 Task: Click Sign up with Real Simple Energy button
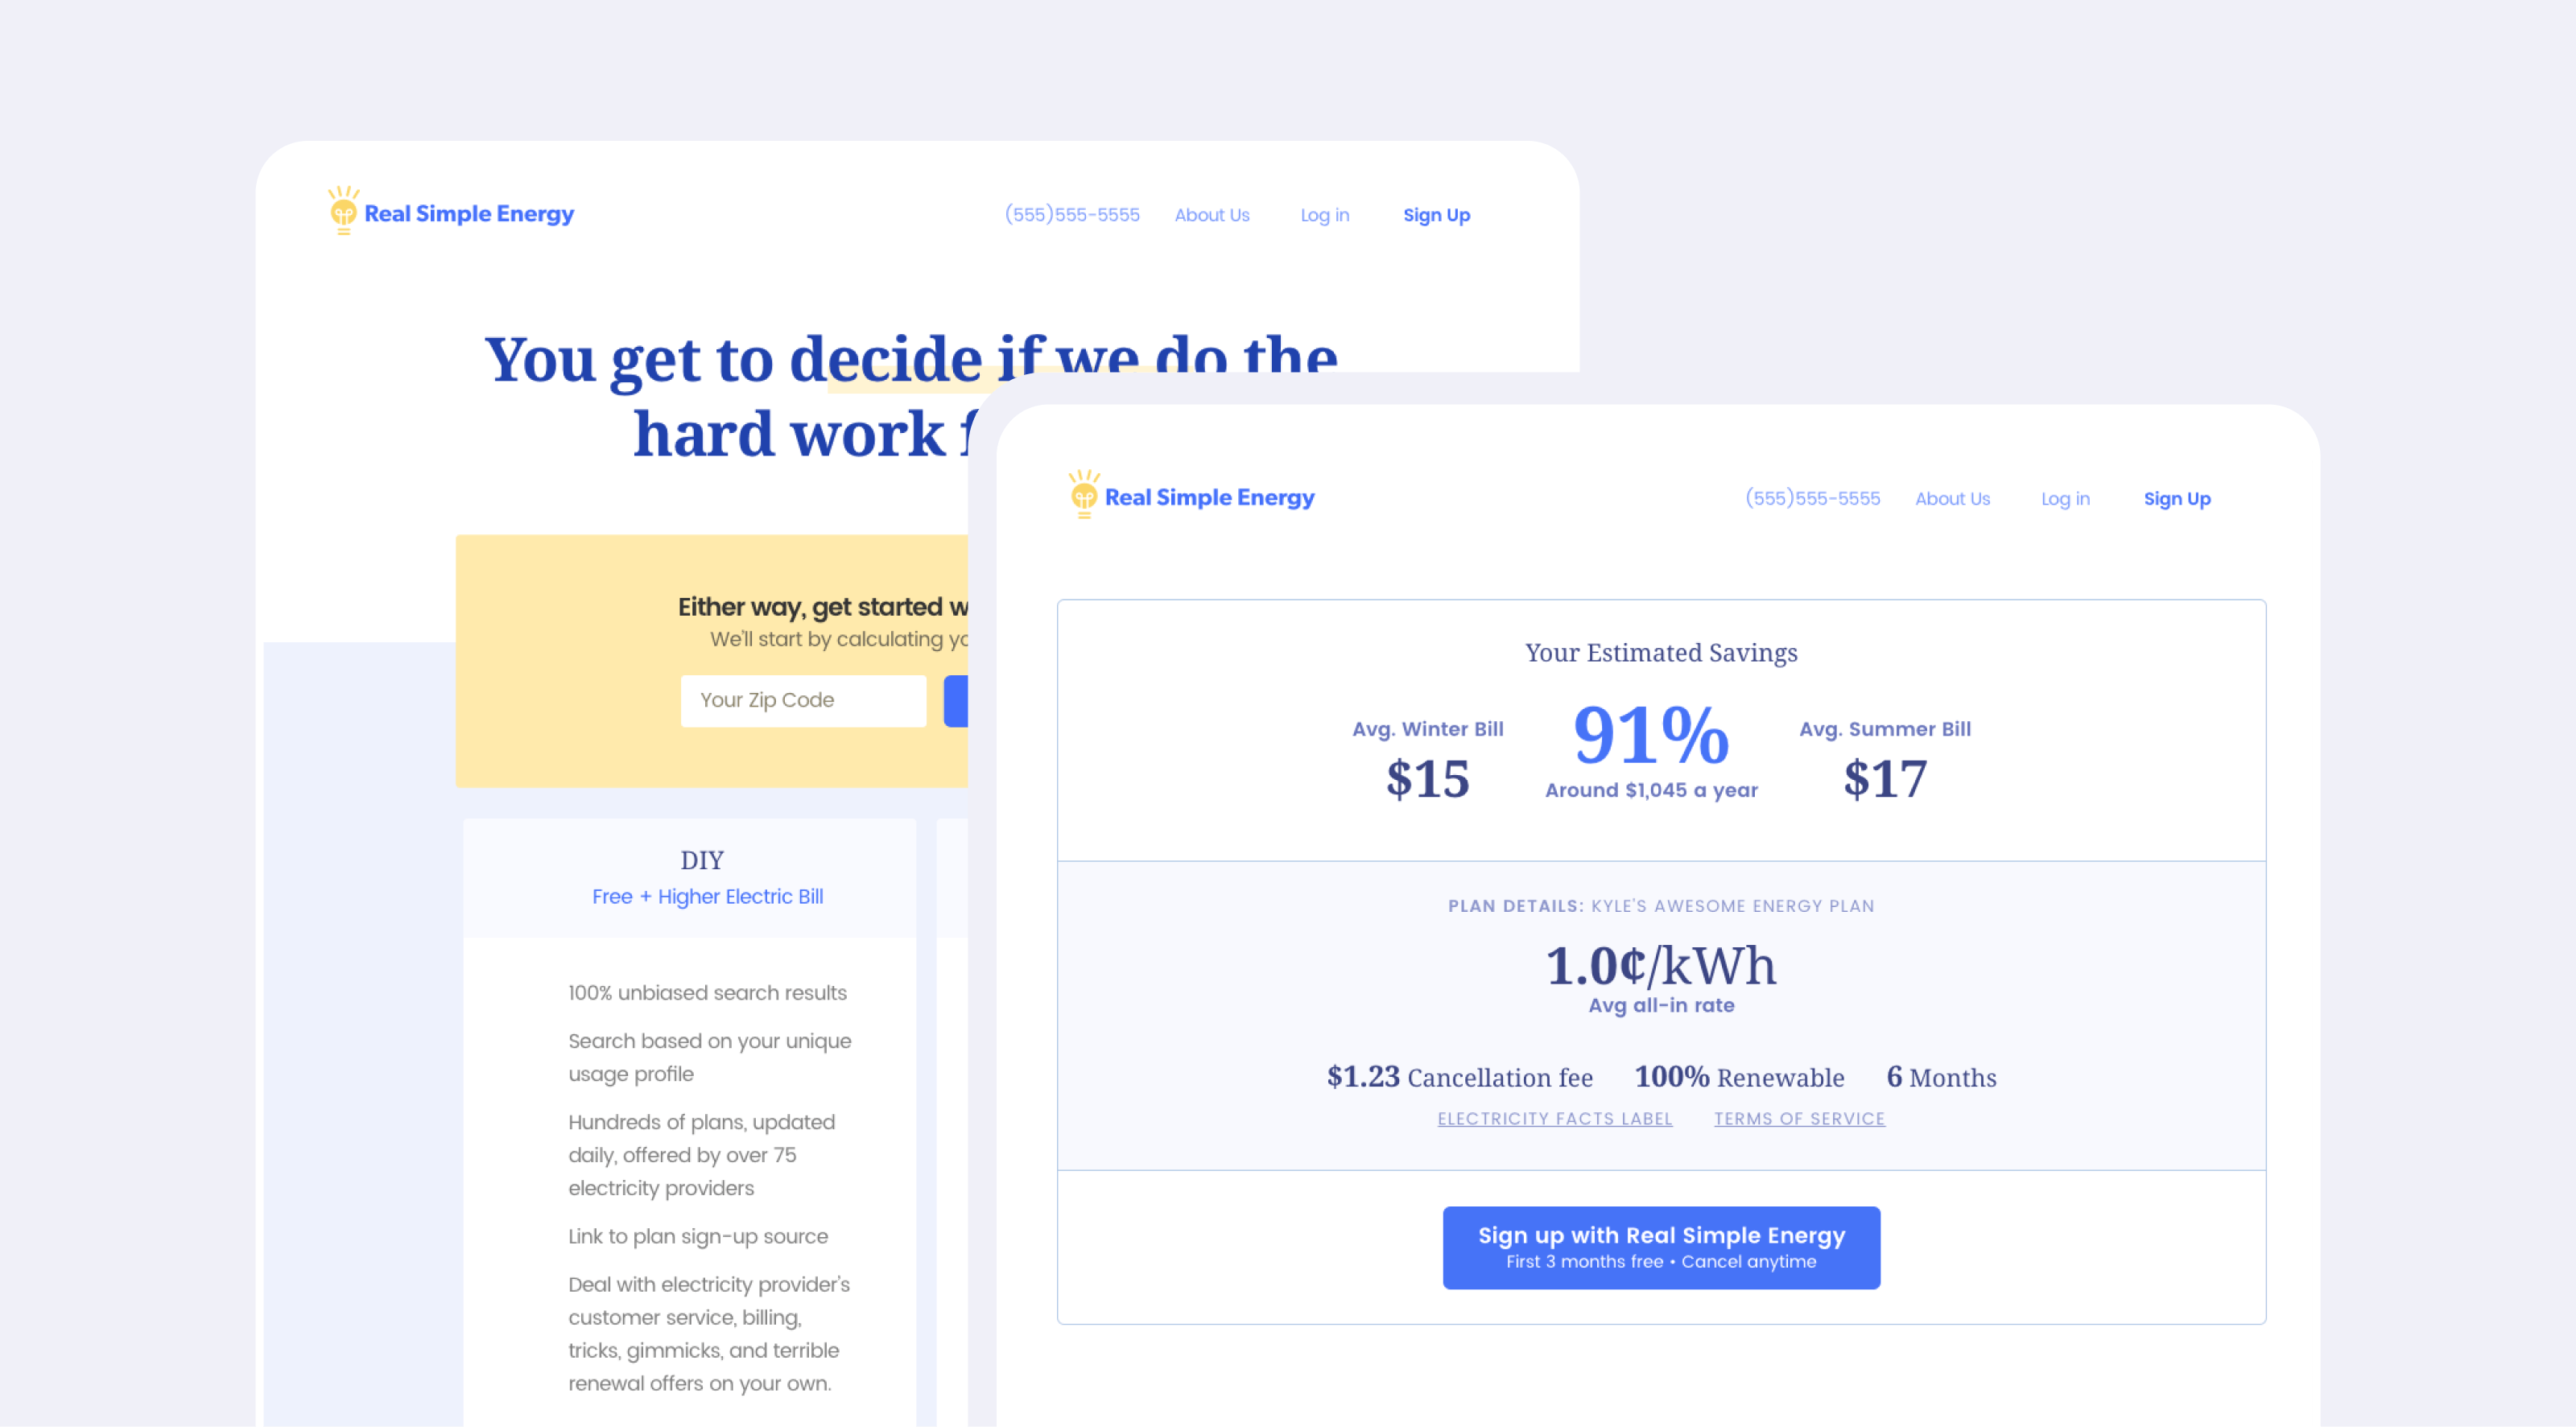click(1661, 1248)
